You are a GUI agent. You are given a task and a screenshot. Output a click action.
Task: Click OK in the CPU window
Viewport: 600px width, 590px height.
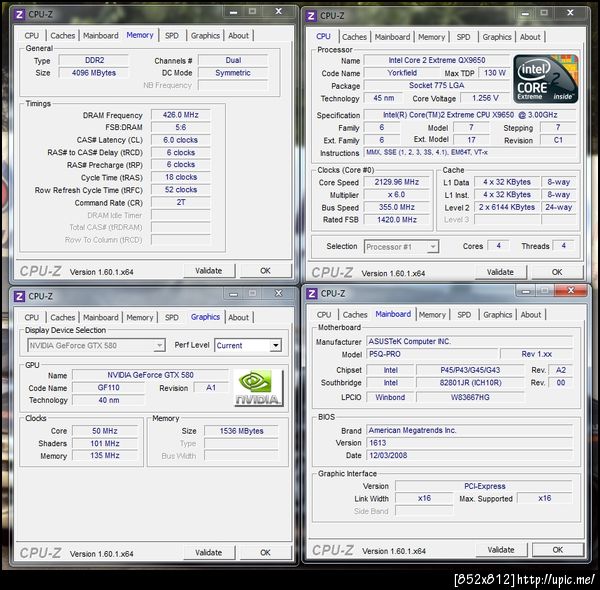coord(557,272)
